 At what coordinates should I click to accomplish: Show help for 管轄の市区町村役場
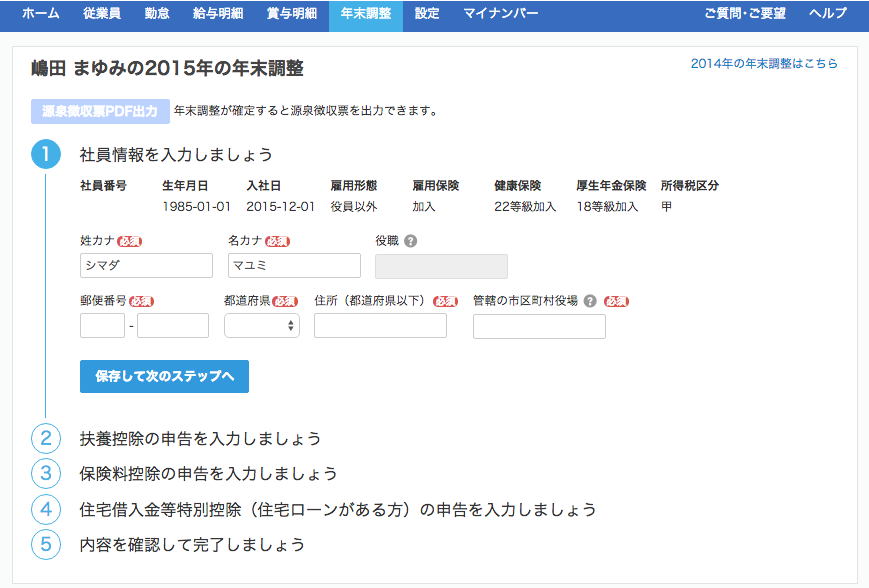click(x=590, y=301)
